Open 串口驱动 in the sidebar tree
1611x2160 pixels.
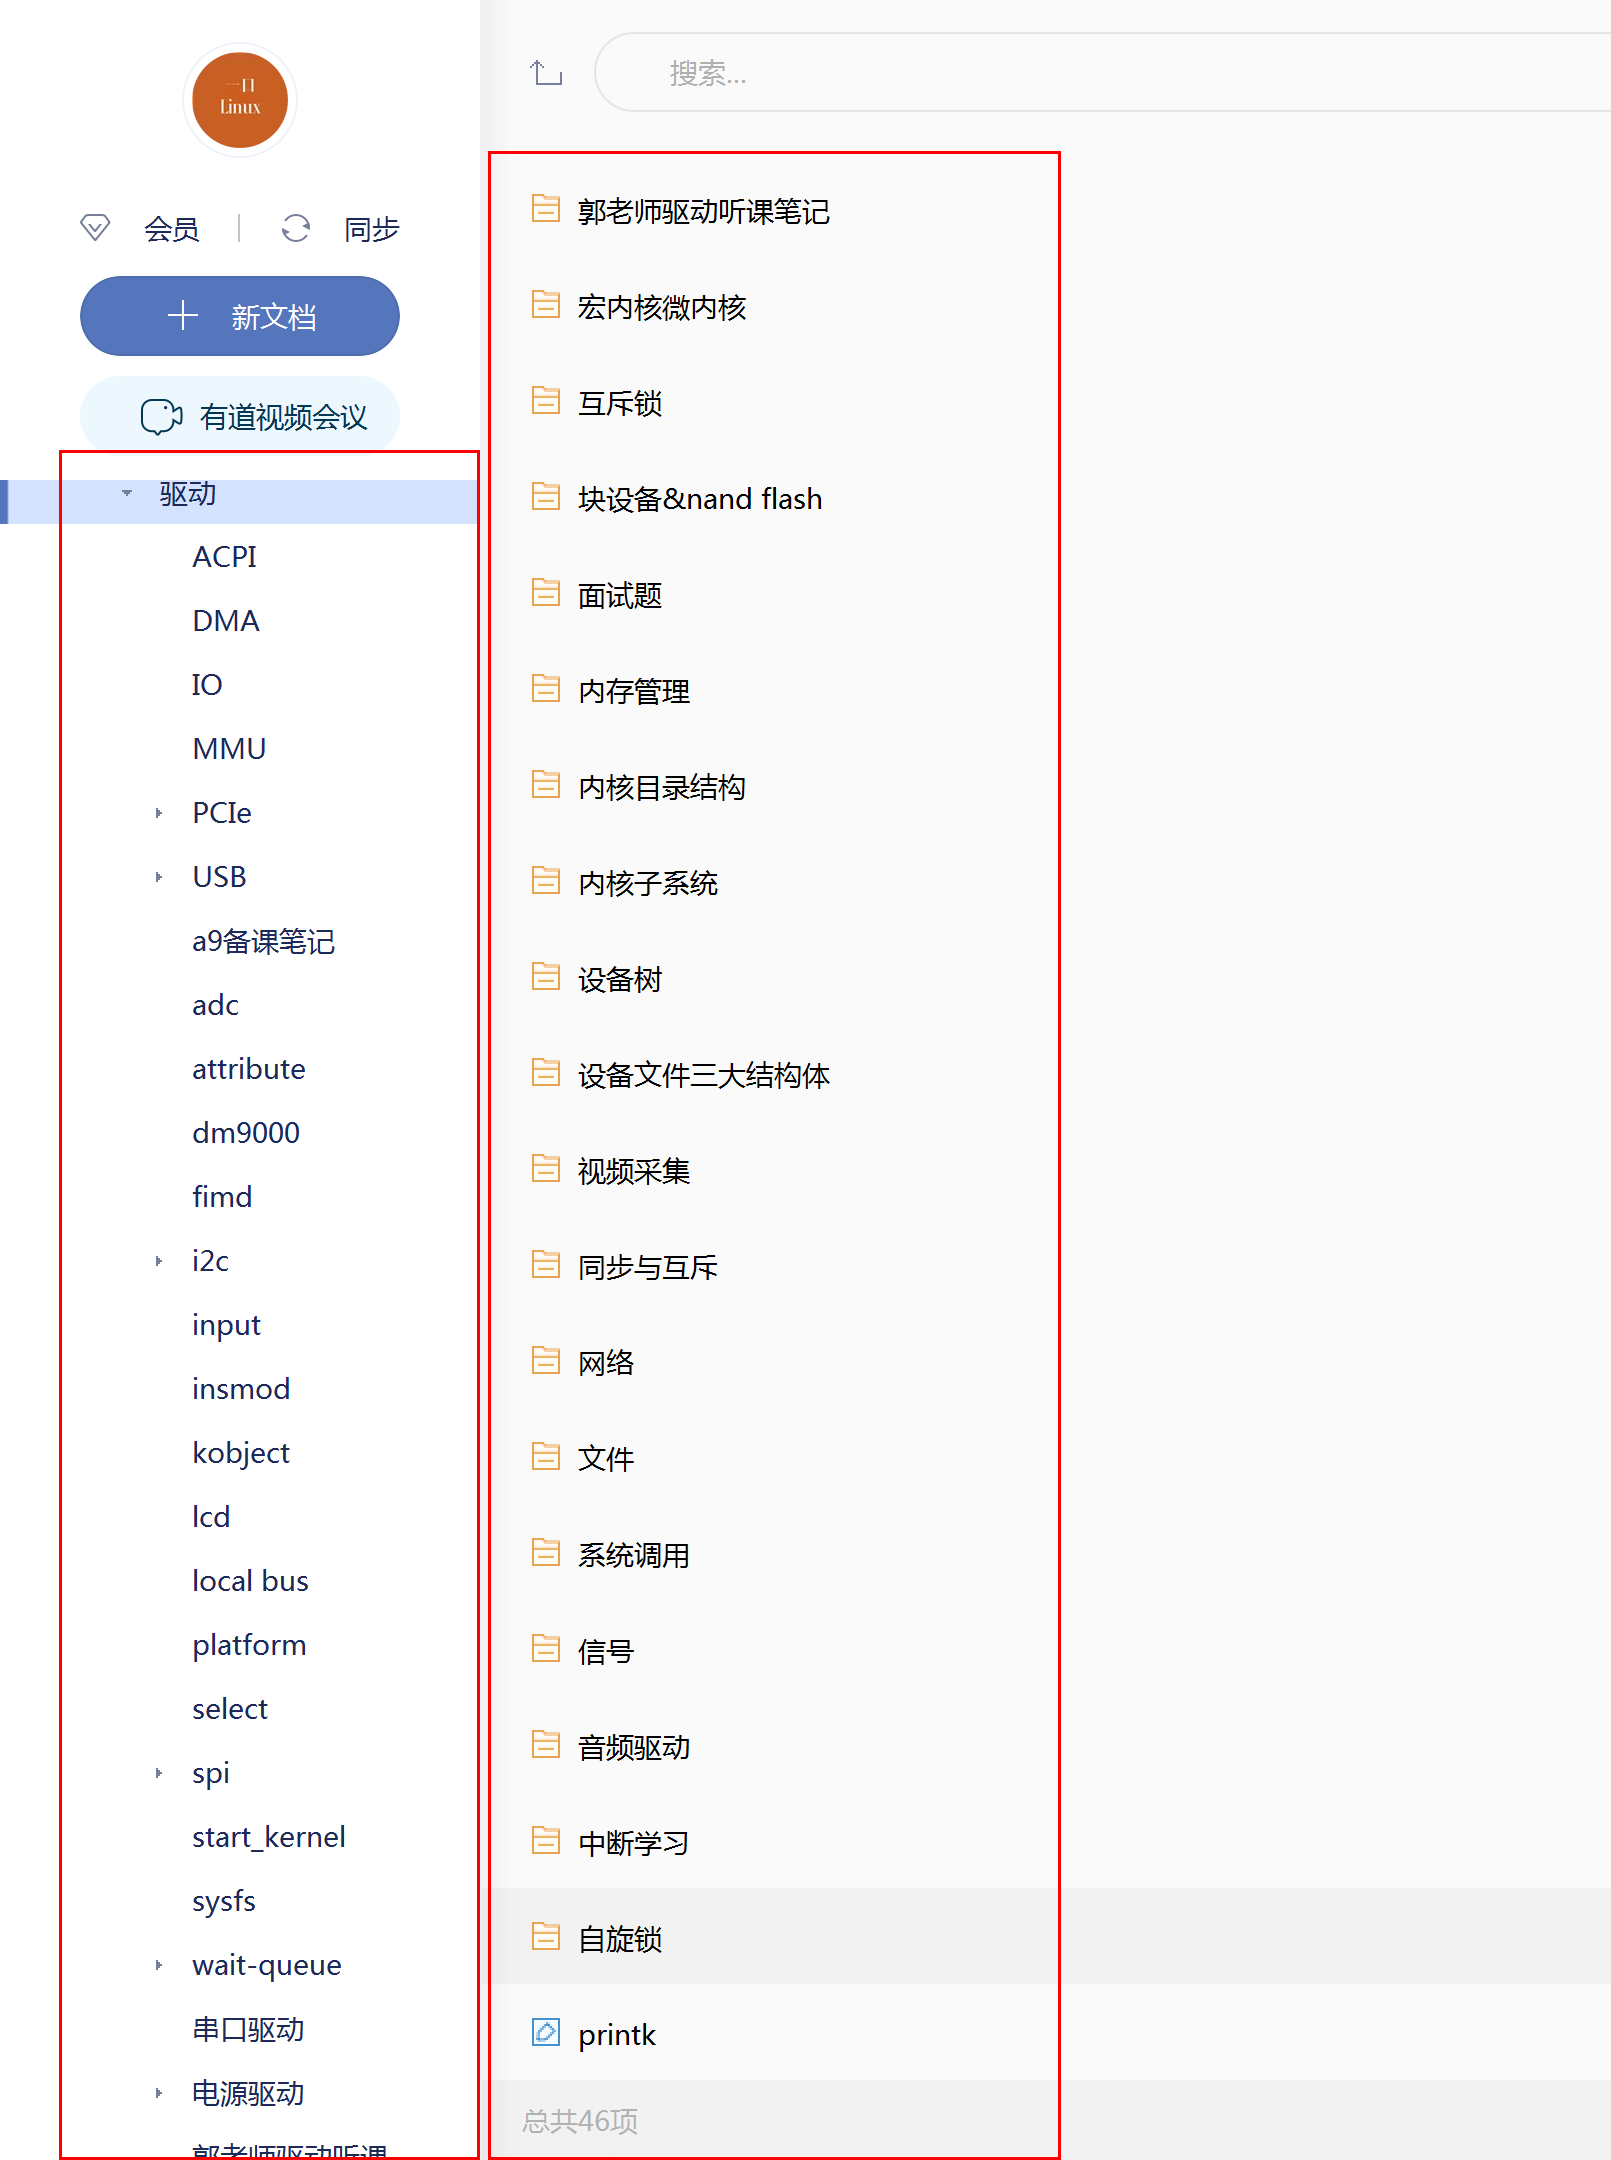point(248,2029)
